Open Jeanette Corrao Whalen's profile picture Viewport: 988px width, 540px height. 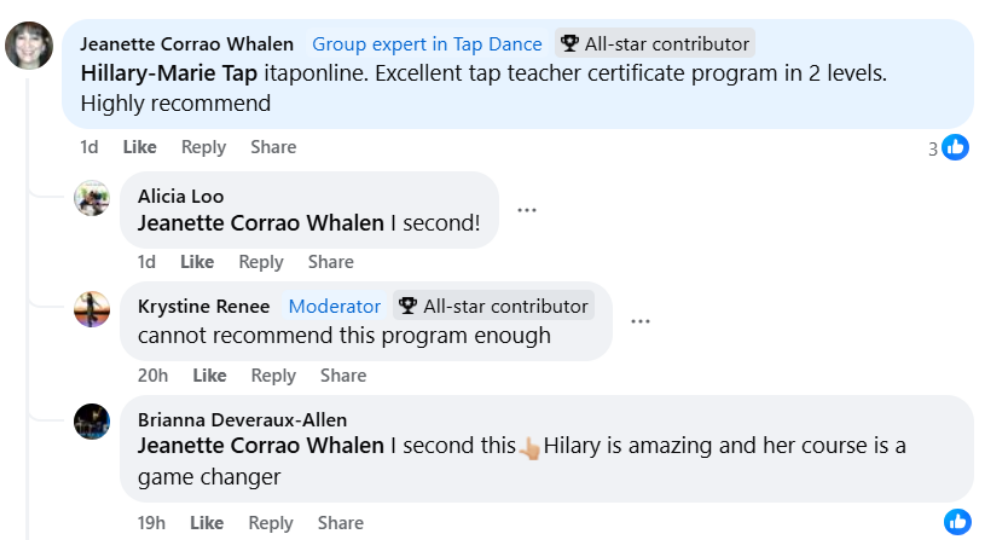29,45
